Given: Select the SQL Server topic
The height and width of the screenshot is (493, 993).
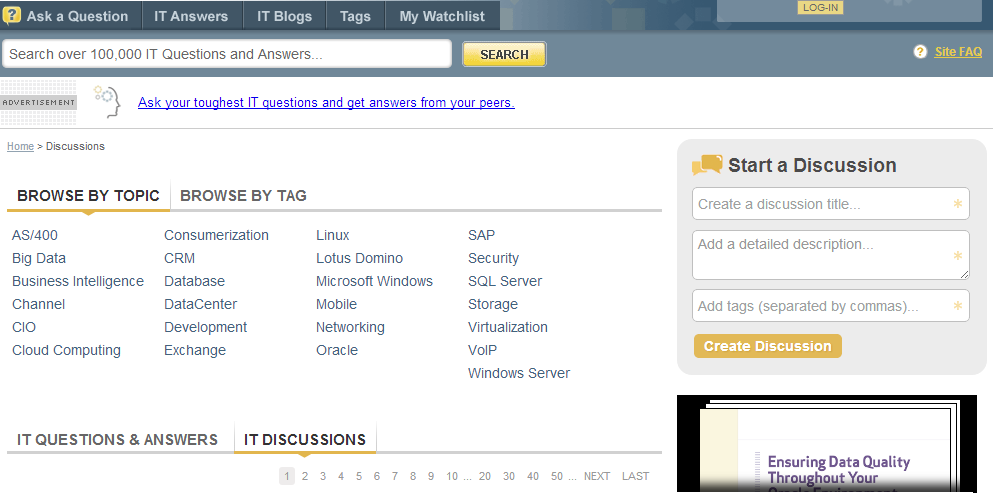Looking at the screenshot, I should tap(505, 281).
